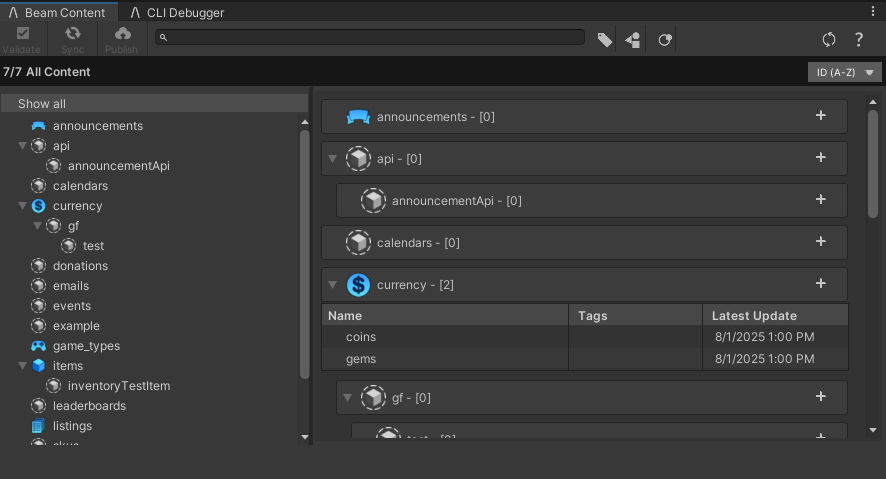Open the ID (A-Z) sort dropdown
This screenshot has height=479, width=886.
(x=844, y=72)
